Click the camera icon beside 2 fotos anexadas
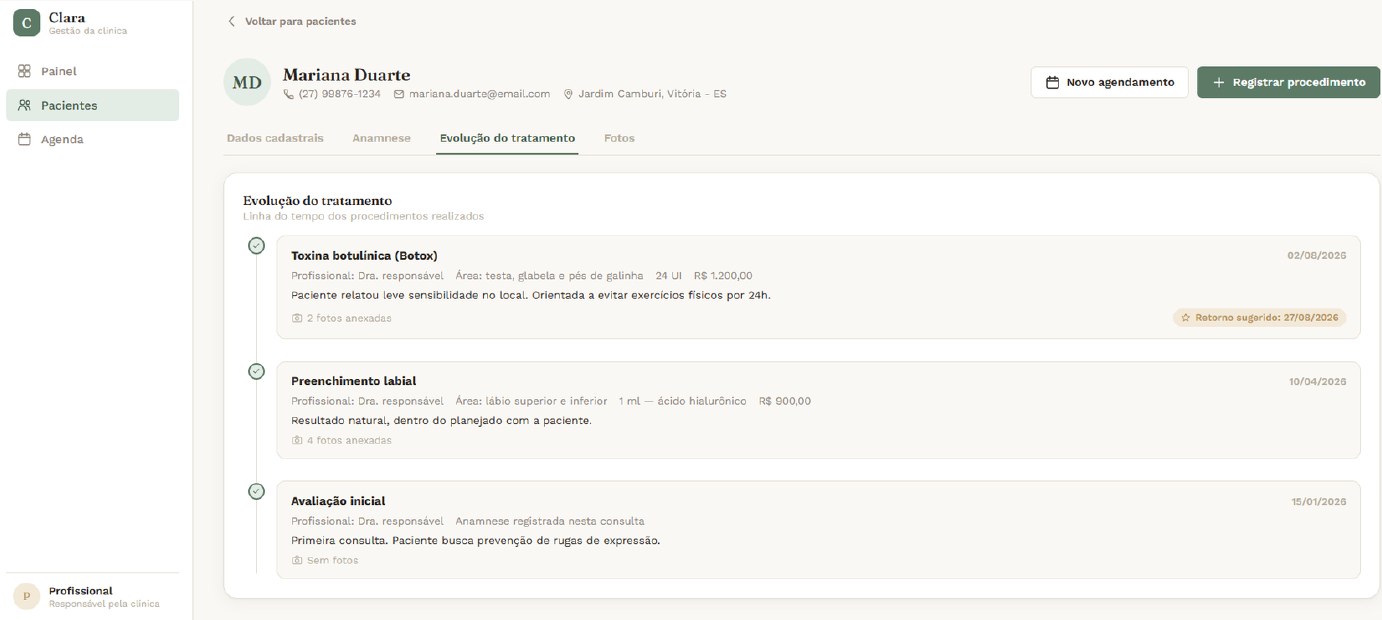The height and width of the screenshot is (620, 1382). [x=297, y=318]
